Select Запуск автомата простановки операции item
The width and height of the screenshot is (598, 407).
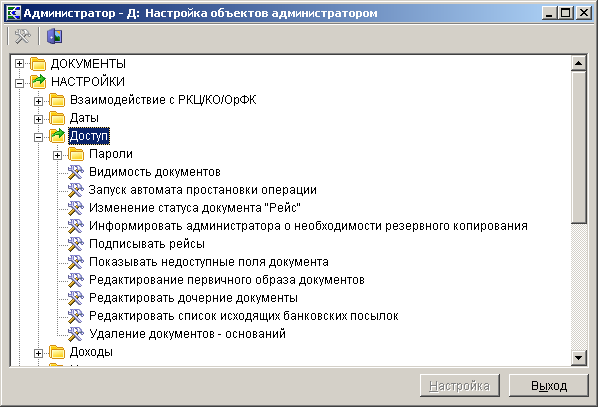tap(203, 190)
